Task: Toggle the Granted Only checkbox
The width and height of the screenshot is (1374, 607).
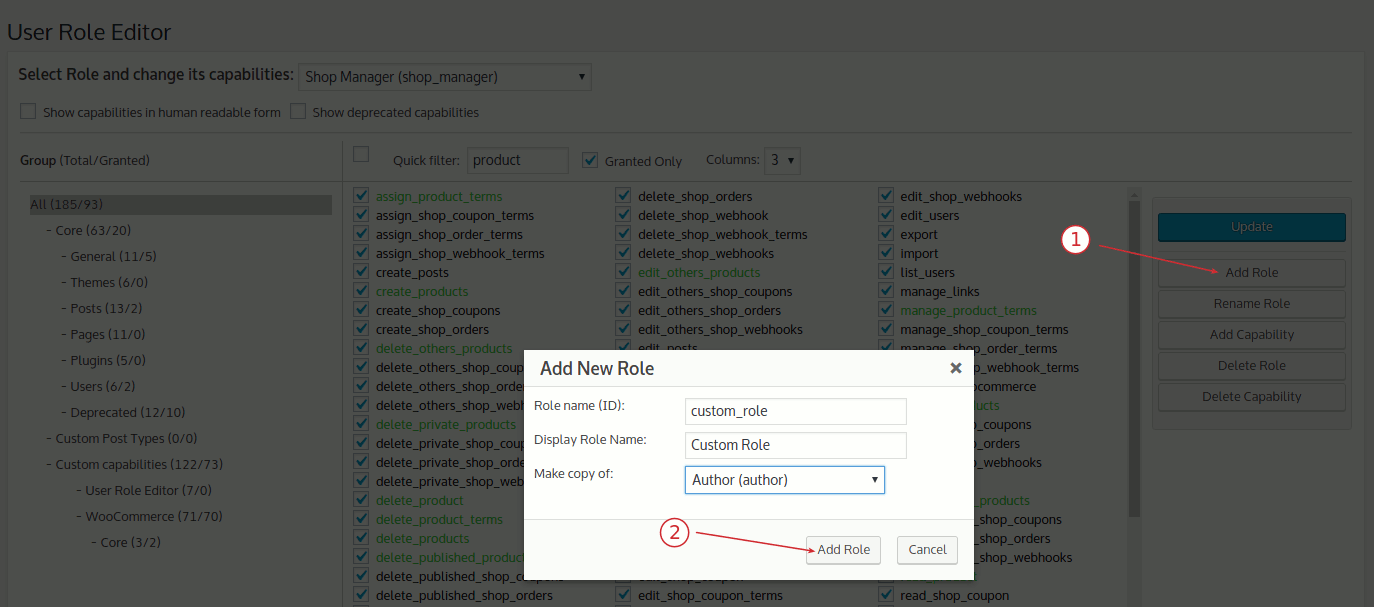Action: (x=590, y=160)
